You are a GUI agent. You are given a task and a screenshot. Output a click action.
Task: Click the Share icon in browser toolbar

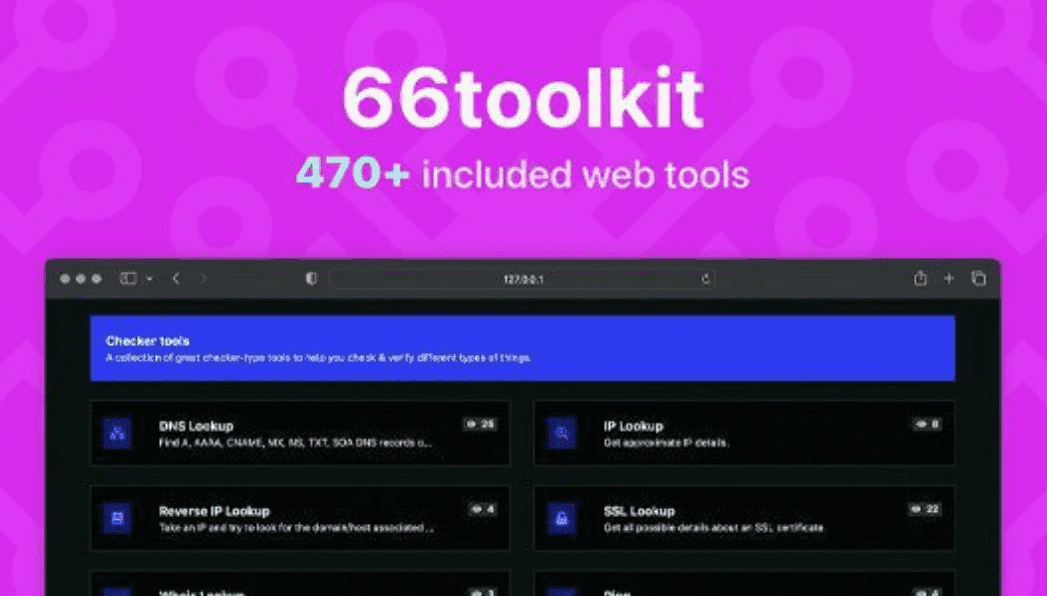click(920, 279)
